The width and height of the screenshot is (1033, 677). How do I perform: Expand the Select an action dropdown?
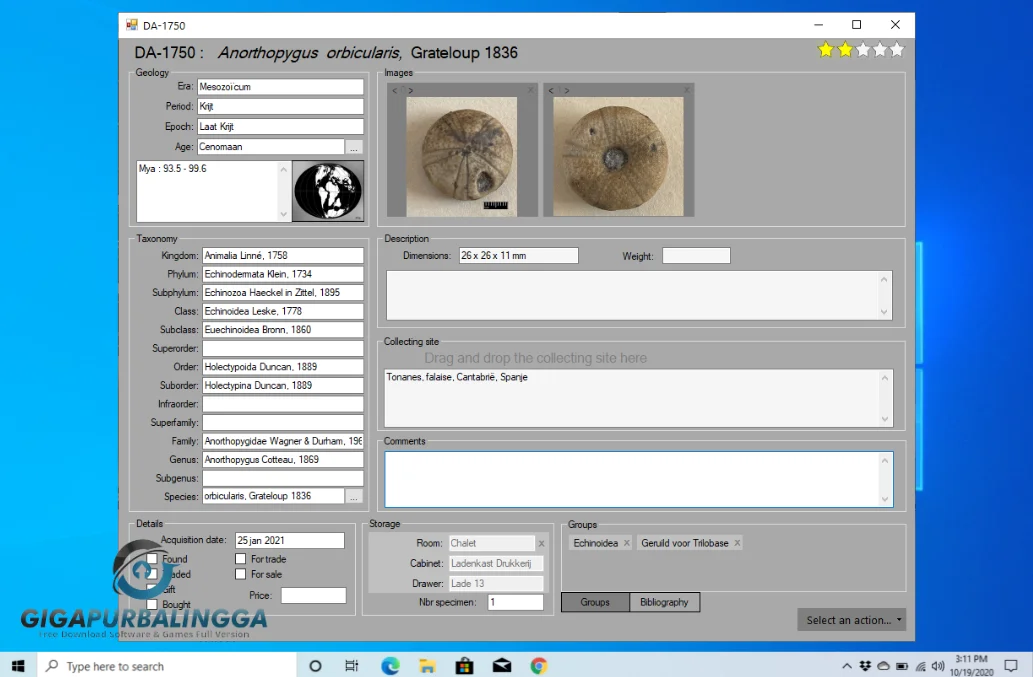[x=852, y=620]
